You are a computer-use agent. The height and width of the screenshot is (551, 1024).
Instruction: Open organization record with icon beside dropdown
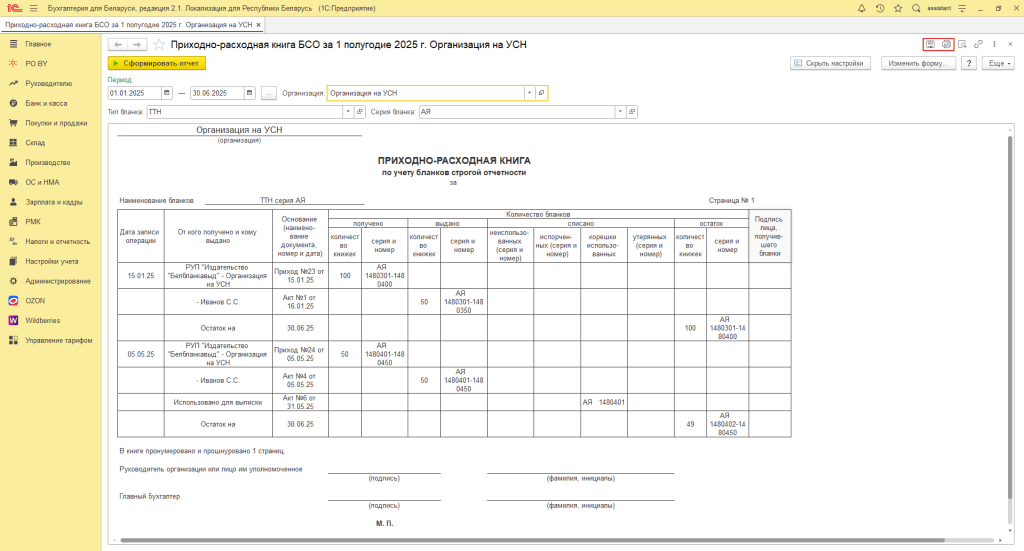point(541,93)
